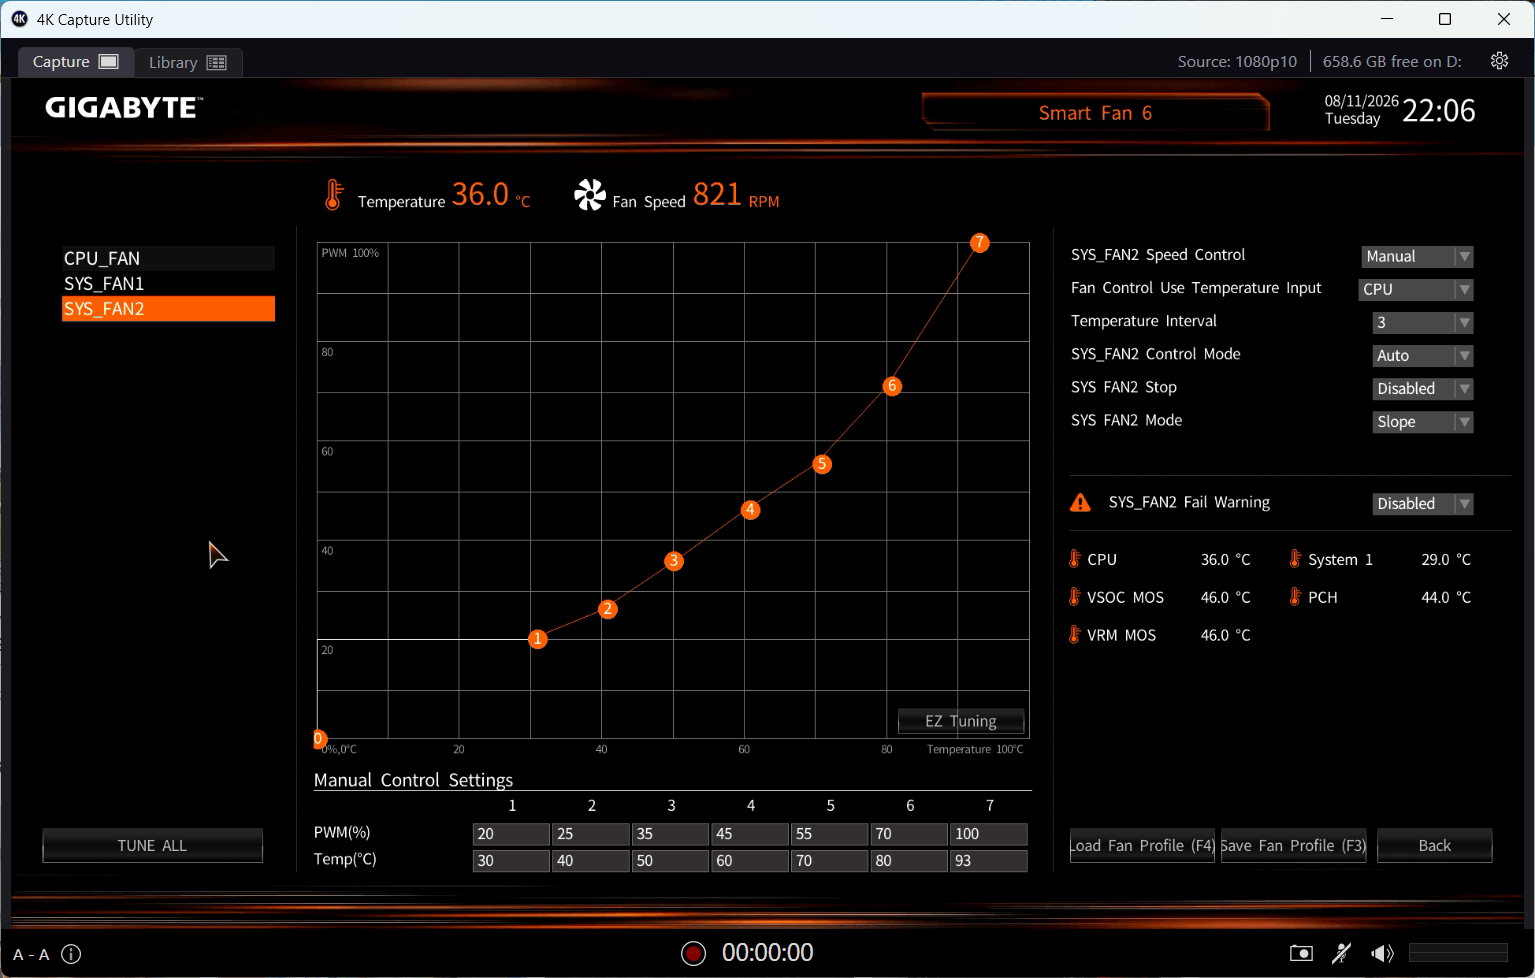Select curve point 1 on the fan graph
Viewport: 1535px width, 978px height.
coord(538,639)
